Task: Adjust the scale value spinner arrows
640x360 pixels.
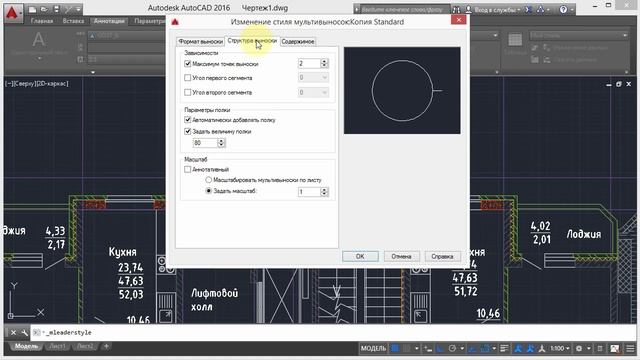Action: [324, 192]
